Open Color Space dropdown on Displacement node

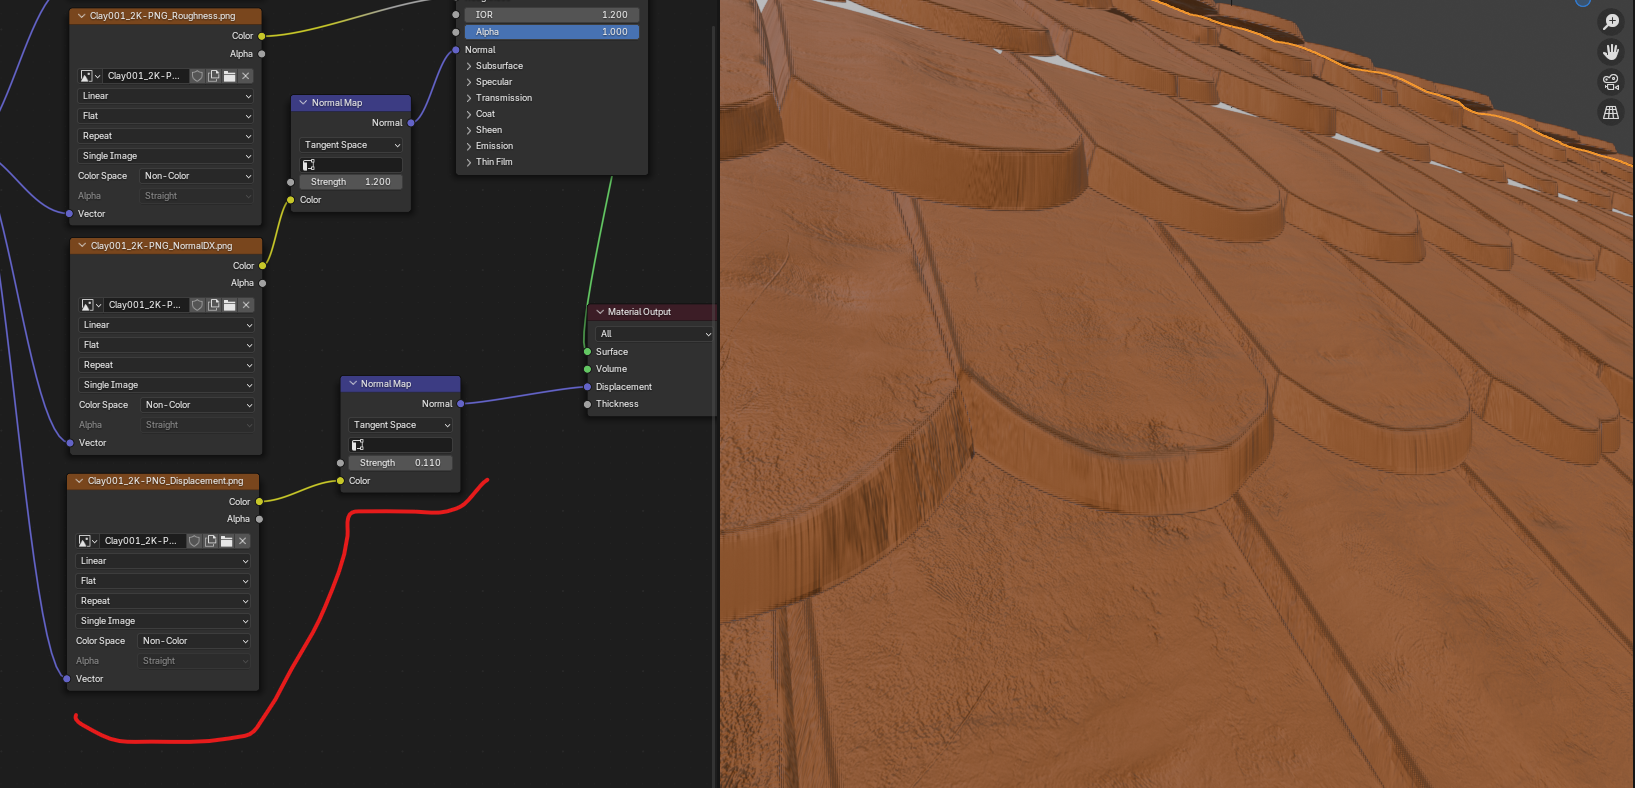[193, 641]
